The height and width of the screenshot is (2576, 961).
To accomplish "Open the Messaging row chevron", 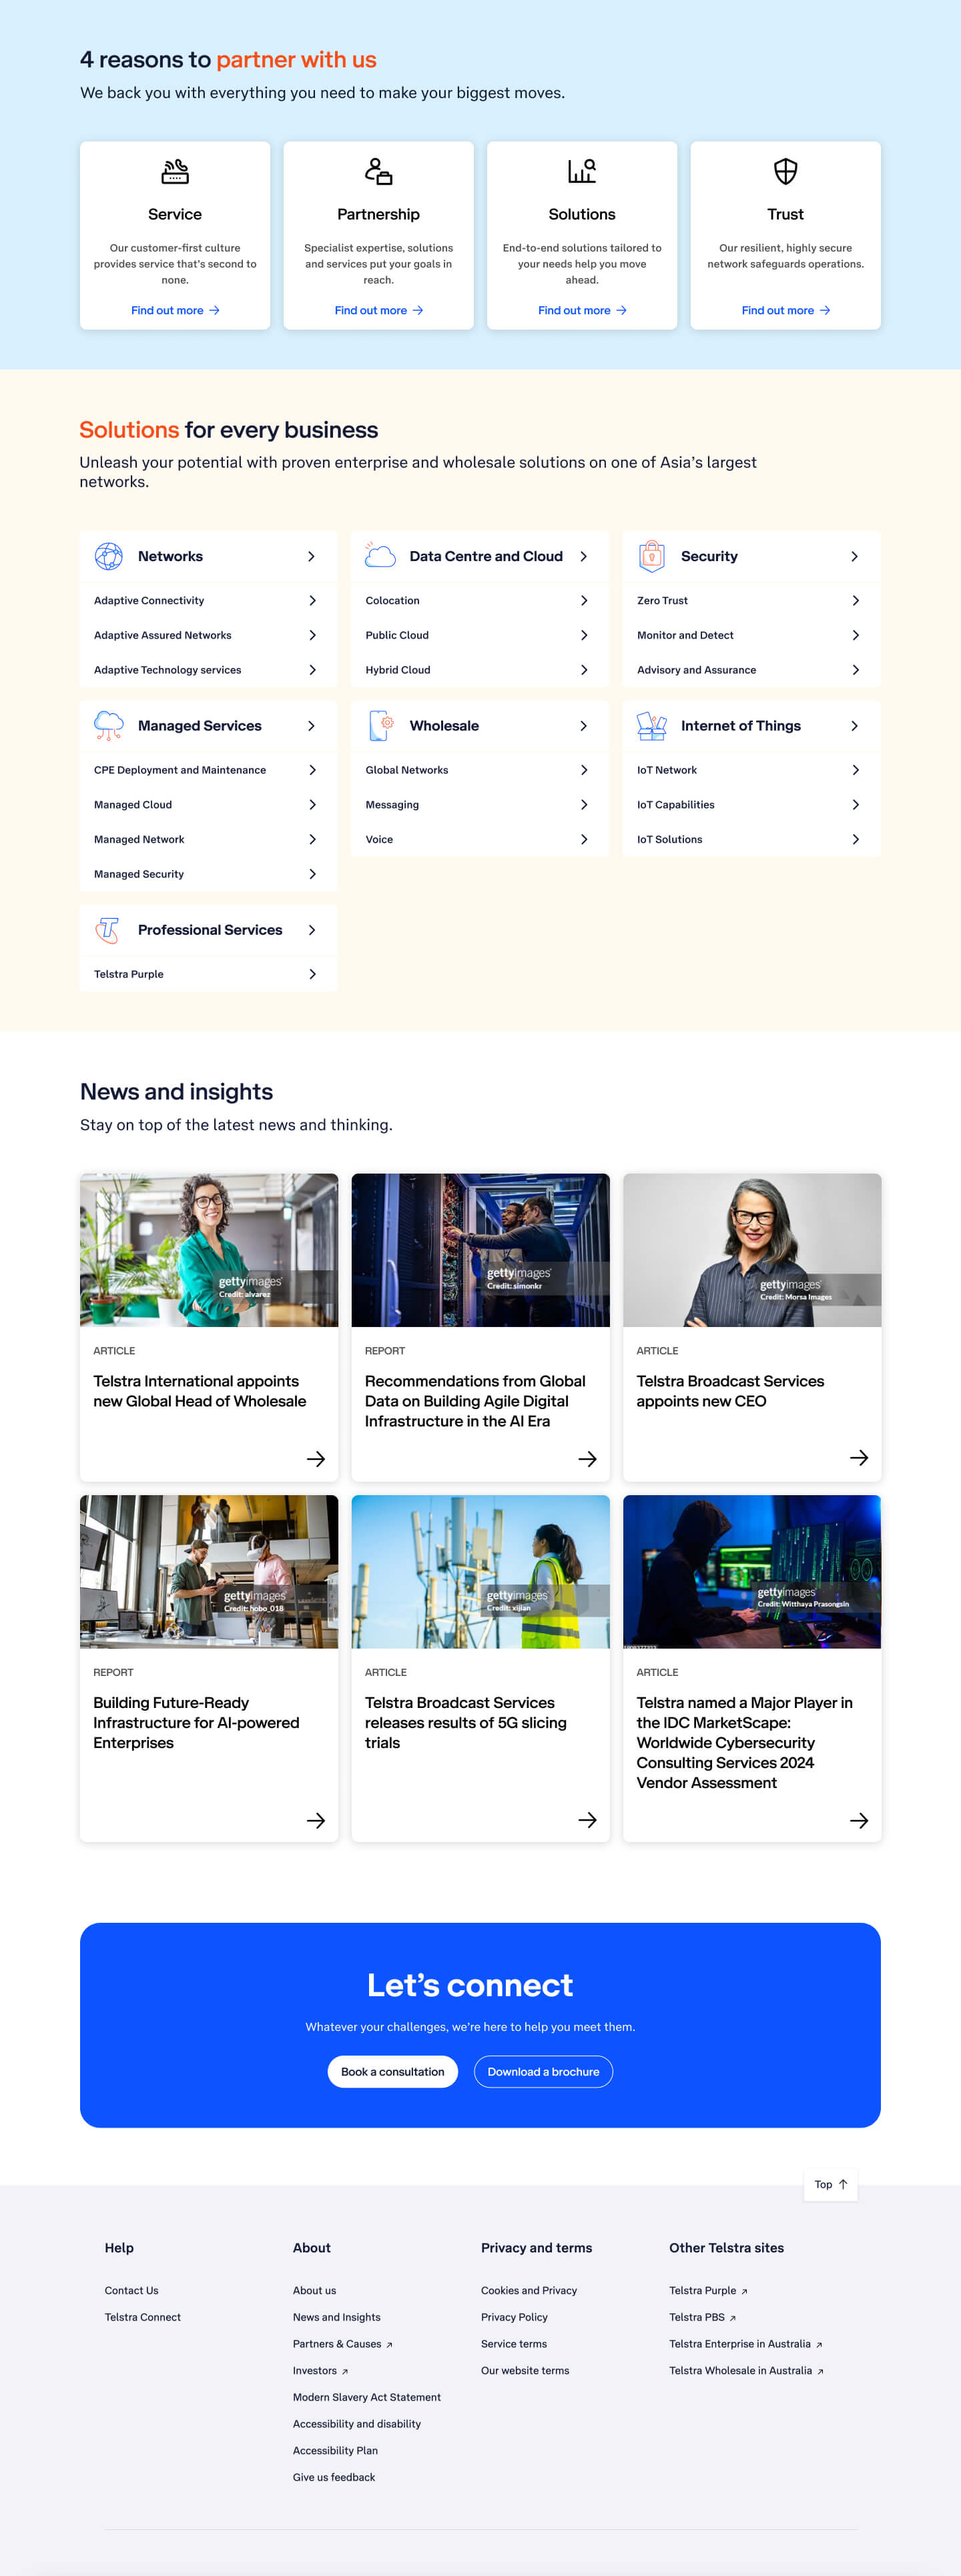I will pos(584,805).
